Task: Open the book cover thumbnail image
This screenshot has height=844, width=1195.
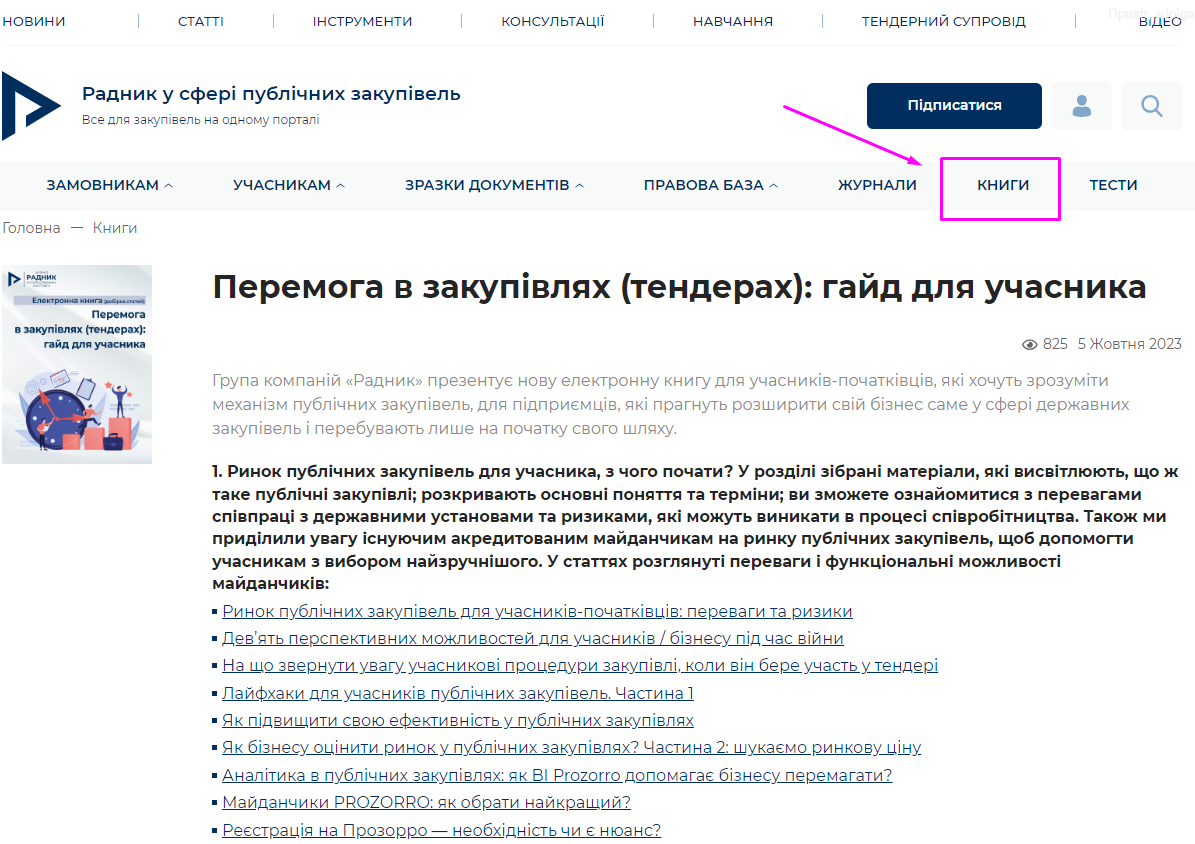Action: pos(77,364)
